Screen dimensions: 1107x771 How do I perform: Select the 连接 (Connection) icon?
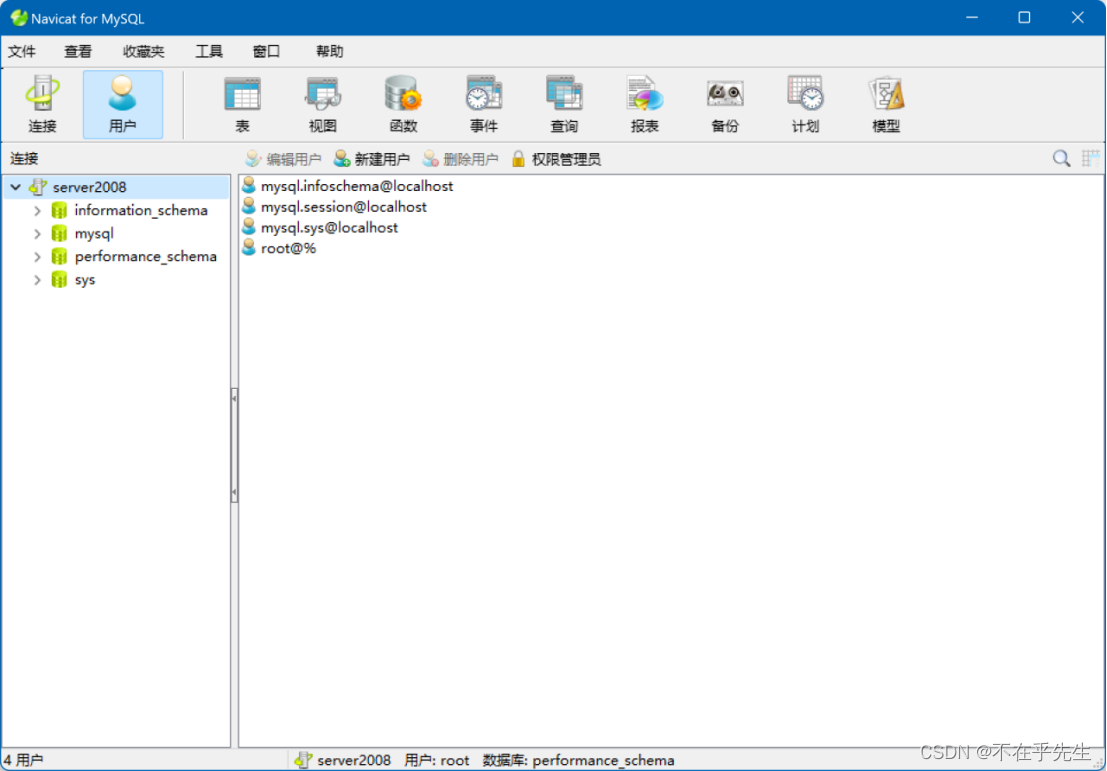42,103
